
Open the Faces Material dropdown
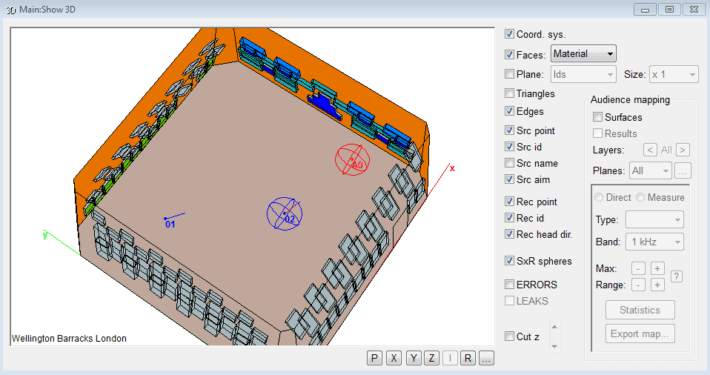pyautogui.click(x=583, y=54)
